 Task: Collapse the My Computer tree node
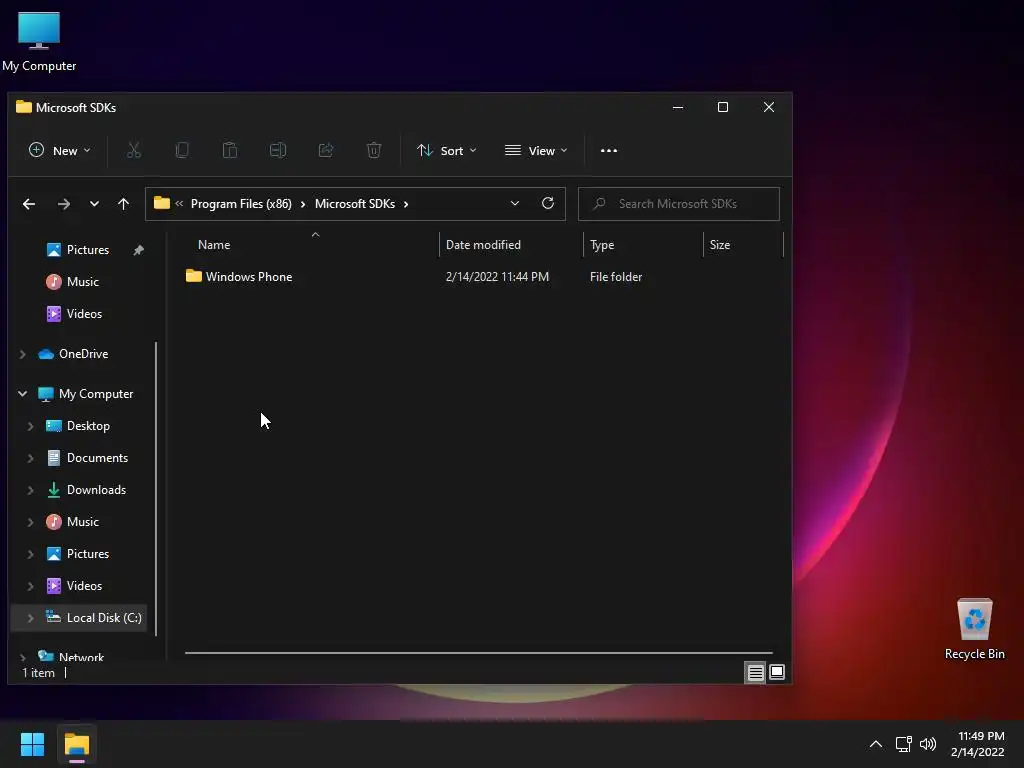22,394
